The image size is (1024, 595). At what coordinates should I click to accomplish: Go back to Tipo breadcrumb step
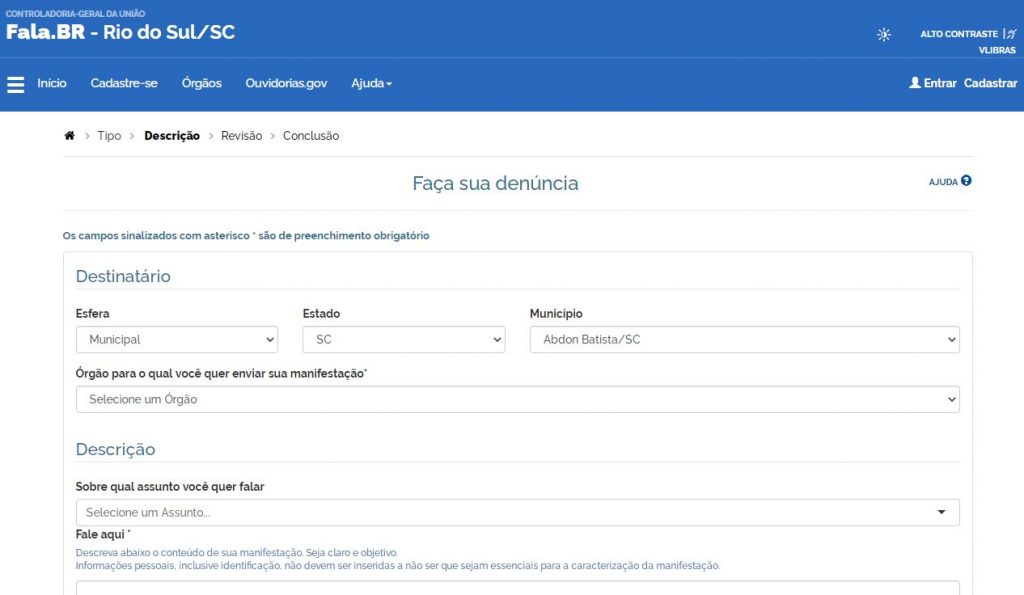[x=109, y=136]
